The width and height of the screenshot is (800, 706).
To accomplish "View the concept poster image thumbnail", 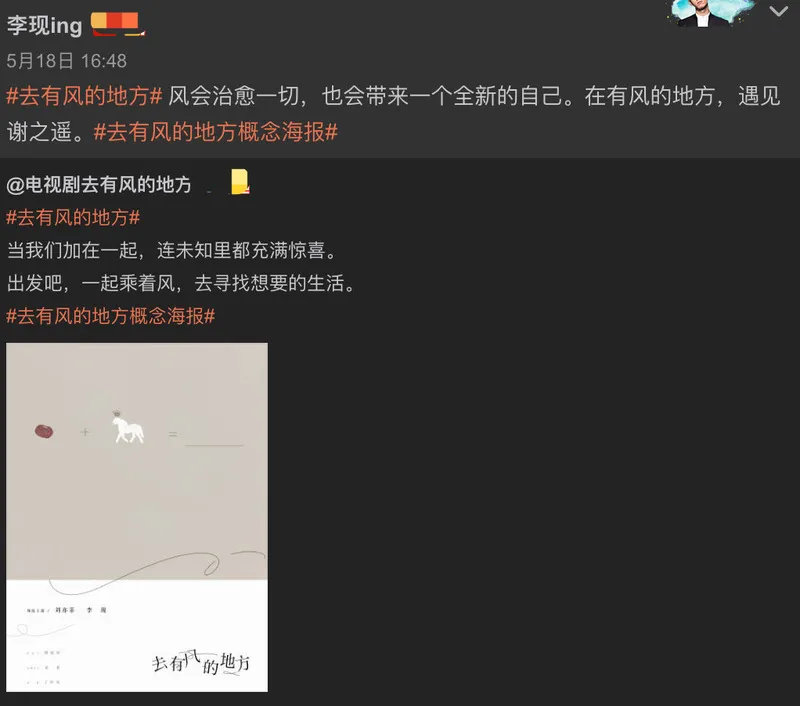I will 137,517.
